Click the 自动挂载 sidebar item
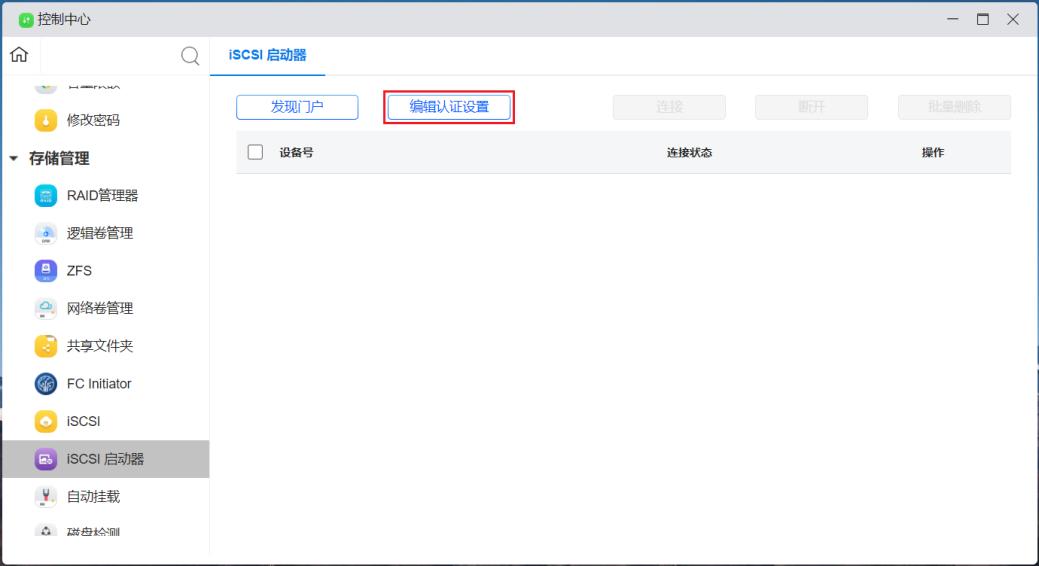1039x566 pixels. click(x=93, y=497)
